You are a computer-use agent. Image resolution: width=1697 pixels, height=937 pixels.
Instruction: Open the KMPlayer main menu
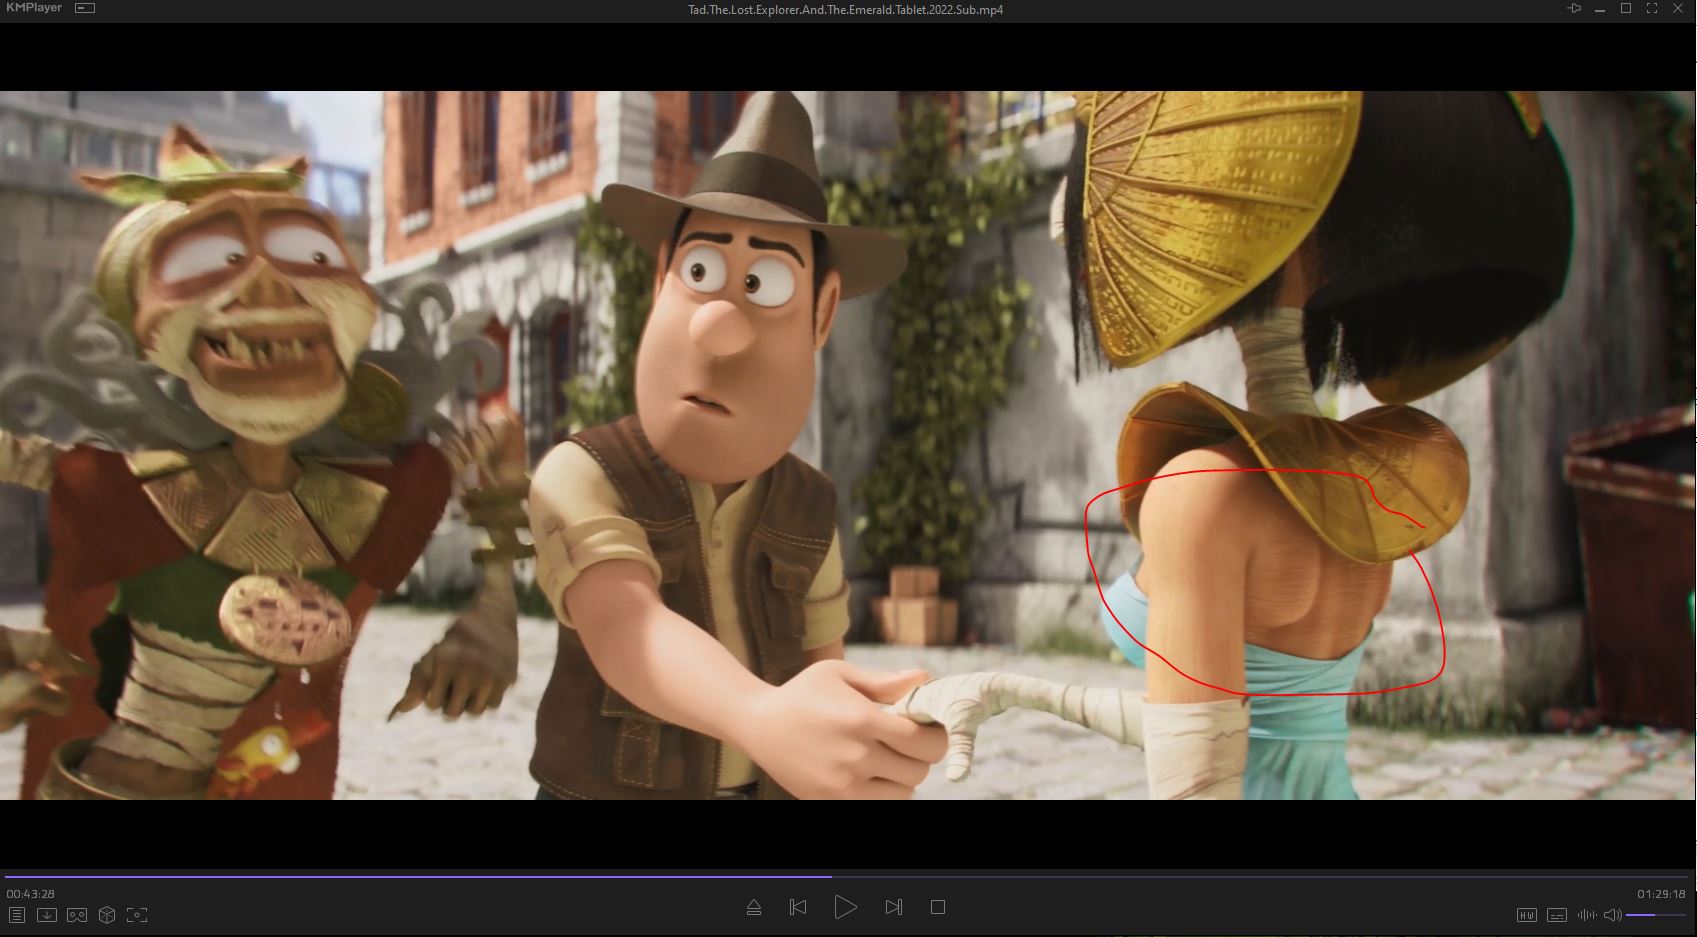[33, 8]
